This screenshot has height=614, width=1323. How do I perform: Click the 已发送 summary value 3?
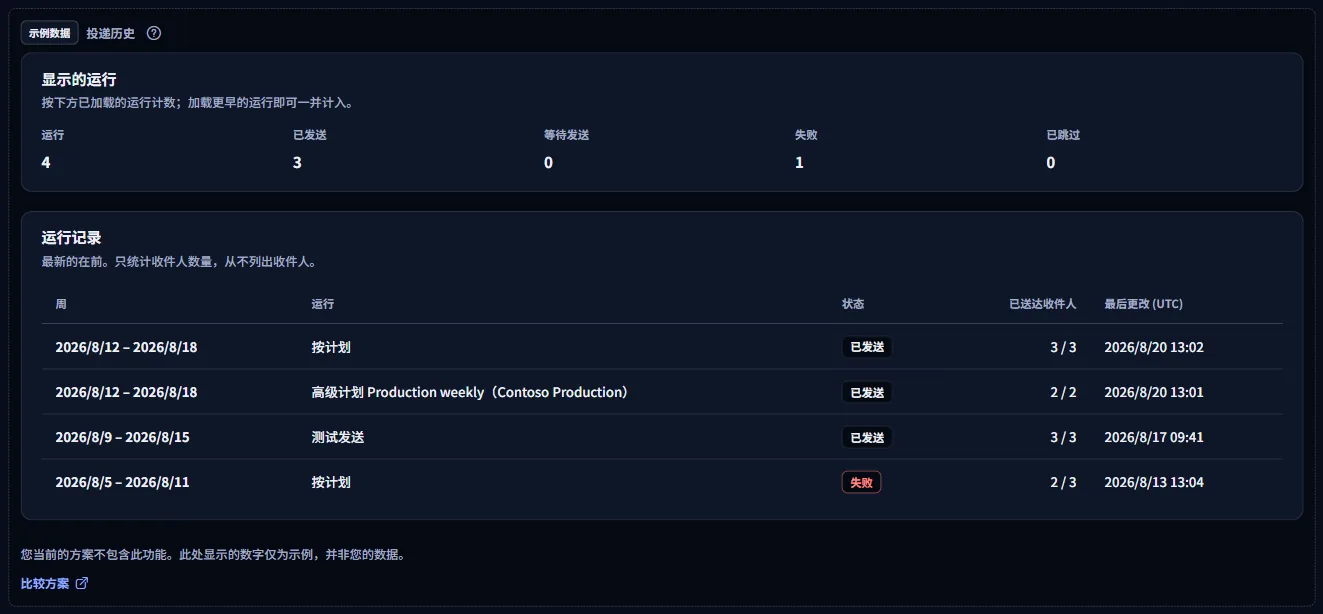297,162
